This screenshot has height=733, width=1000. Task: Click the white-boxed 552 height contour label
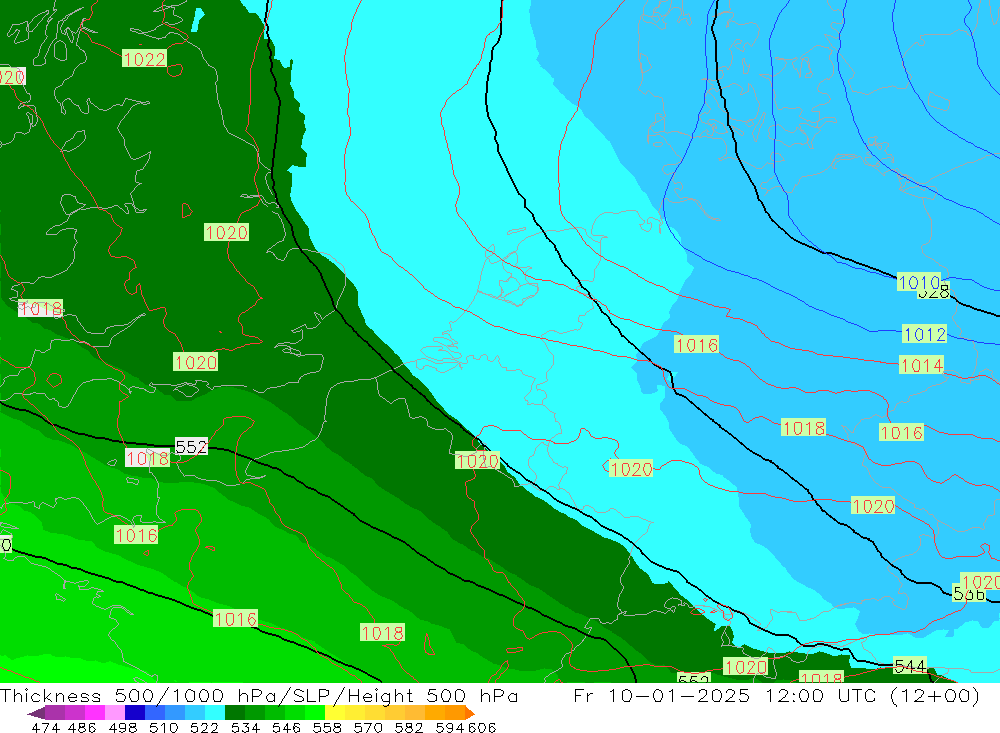tap(191, 447)
